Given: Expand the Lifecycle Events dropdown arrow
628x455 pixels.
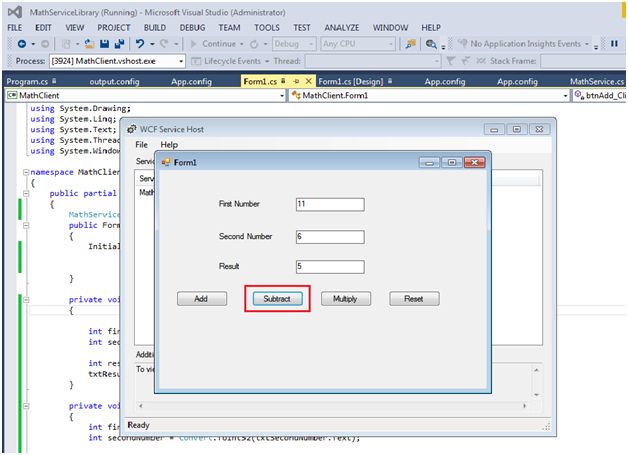Looking at the screenshot, I should pyautogui.click(x=267, y=61).
